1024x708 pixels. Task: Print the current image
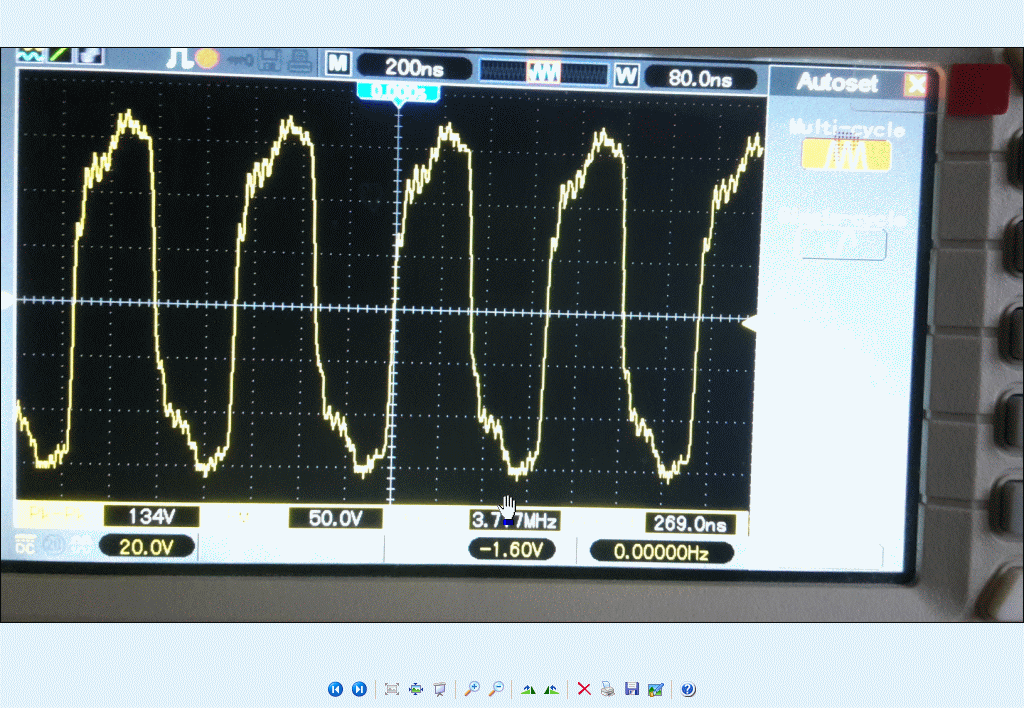[608, 689]
